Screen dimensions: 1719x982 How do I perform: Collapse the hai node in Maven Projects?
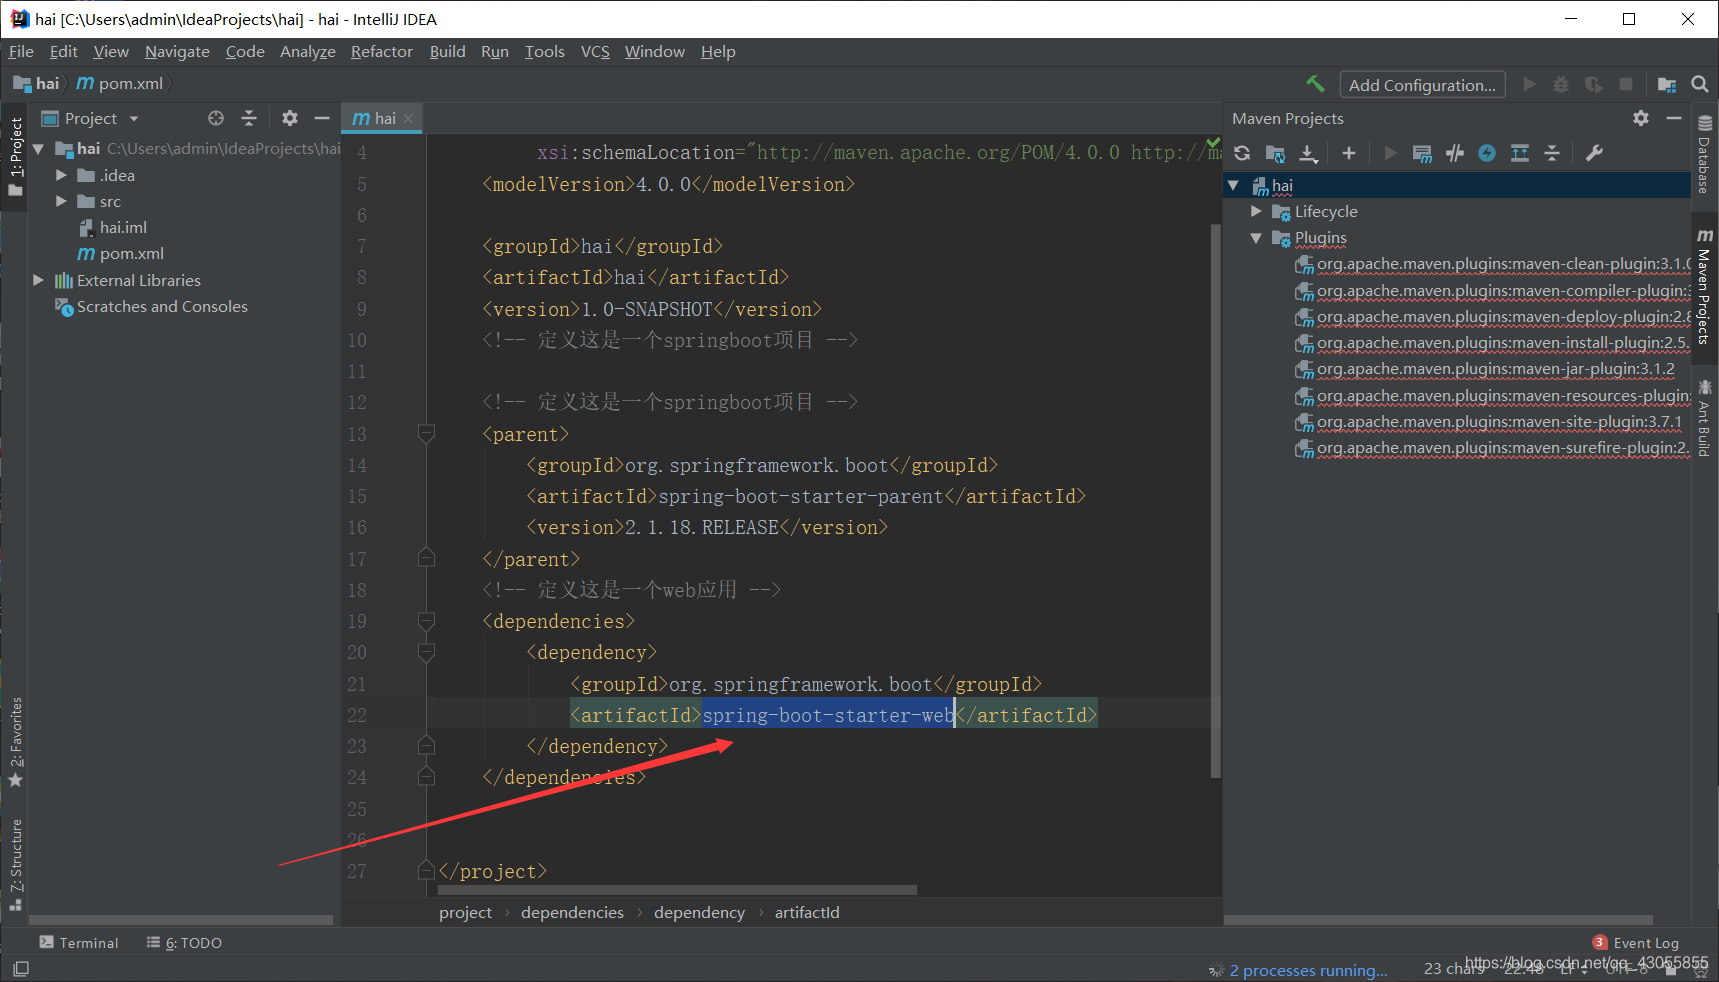pos(1234,186)
